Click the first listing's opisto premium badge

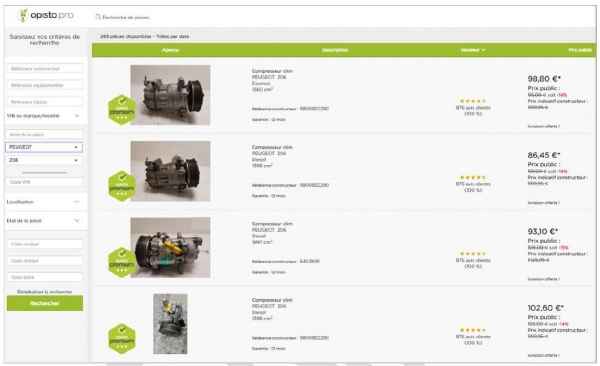(x=122, y=110)
